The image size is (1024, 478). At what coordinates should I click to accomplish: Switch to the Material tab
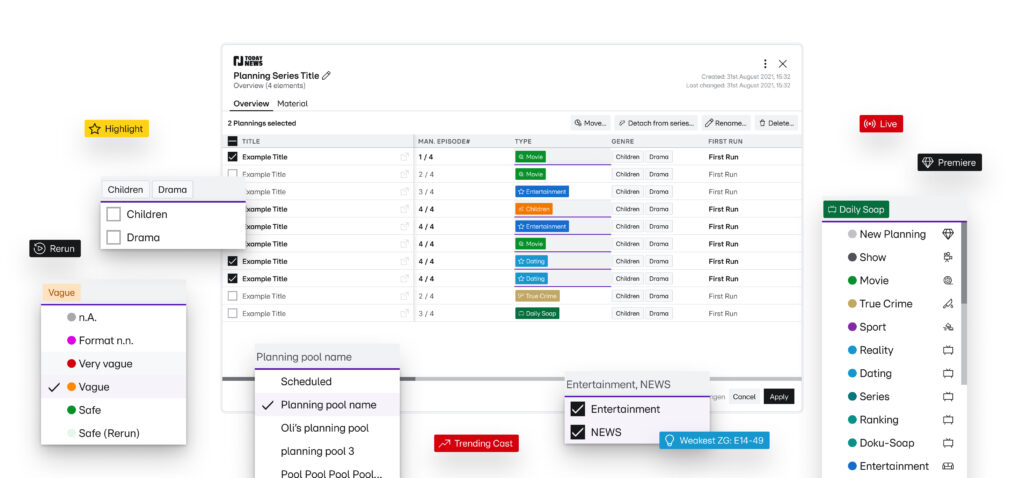[292, 103]
